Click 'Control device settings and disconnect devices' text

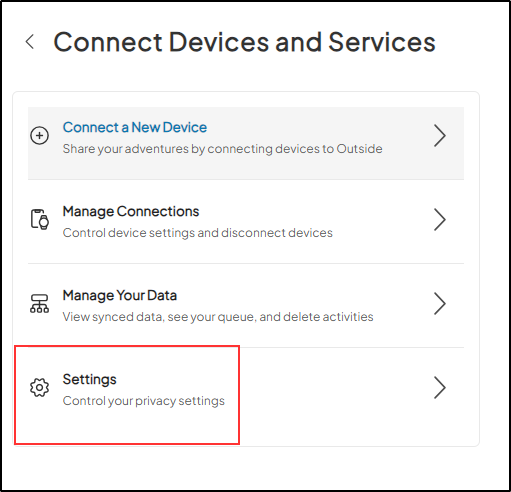click(198, 233)
